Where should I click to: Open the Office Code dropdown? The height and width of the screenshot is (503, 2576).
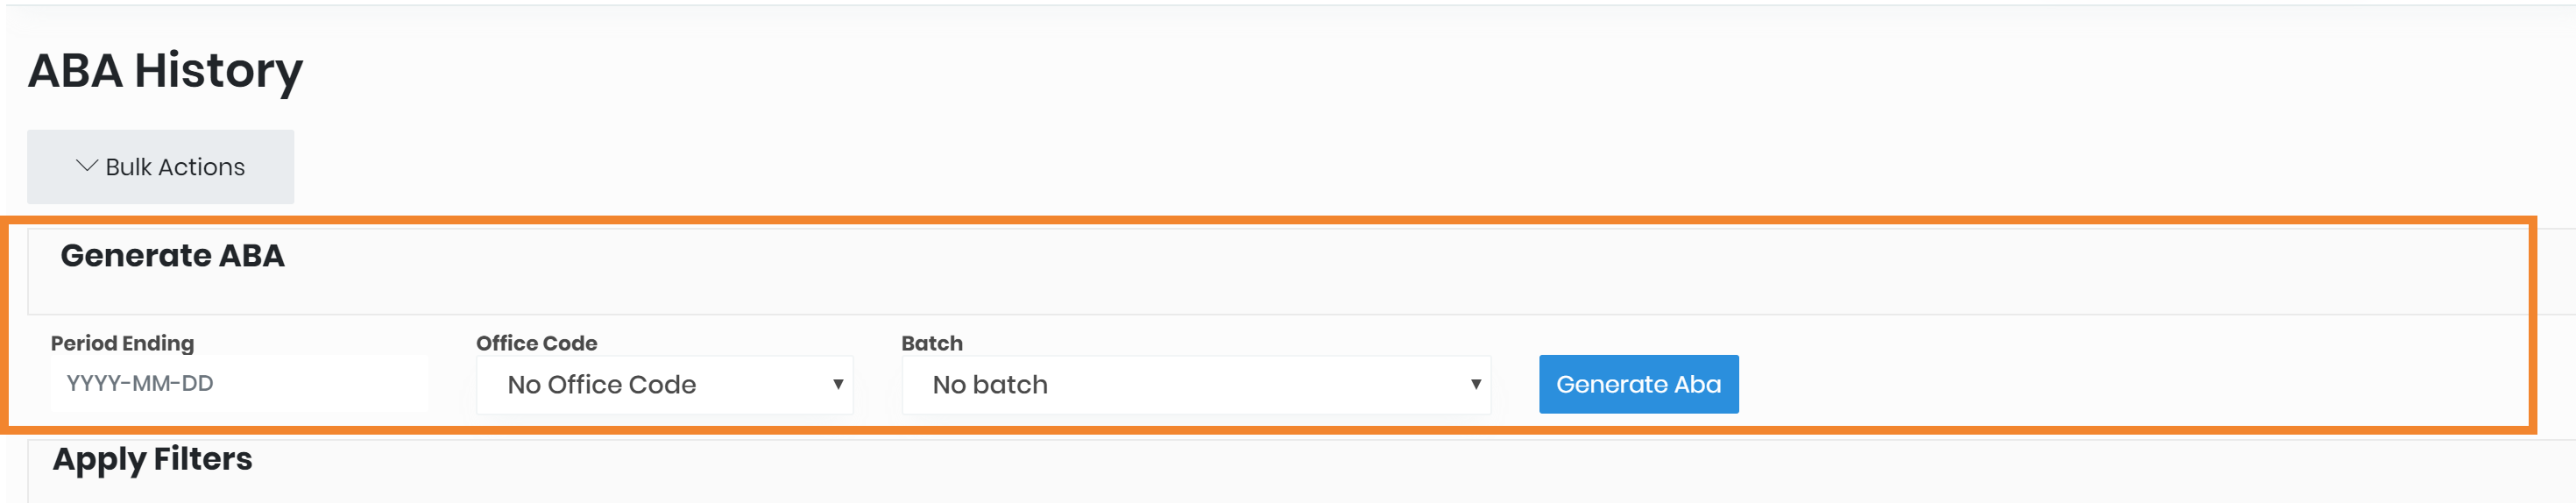(664, 385)
